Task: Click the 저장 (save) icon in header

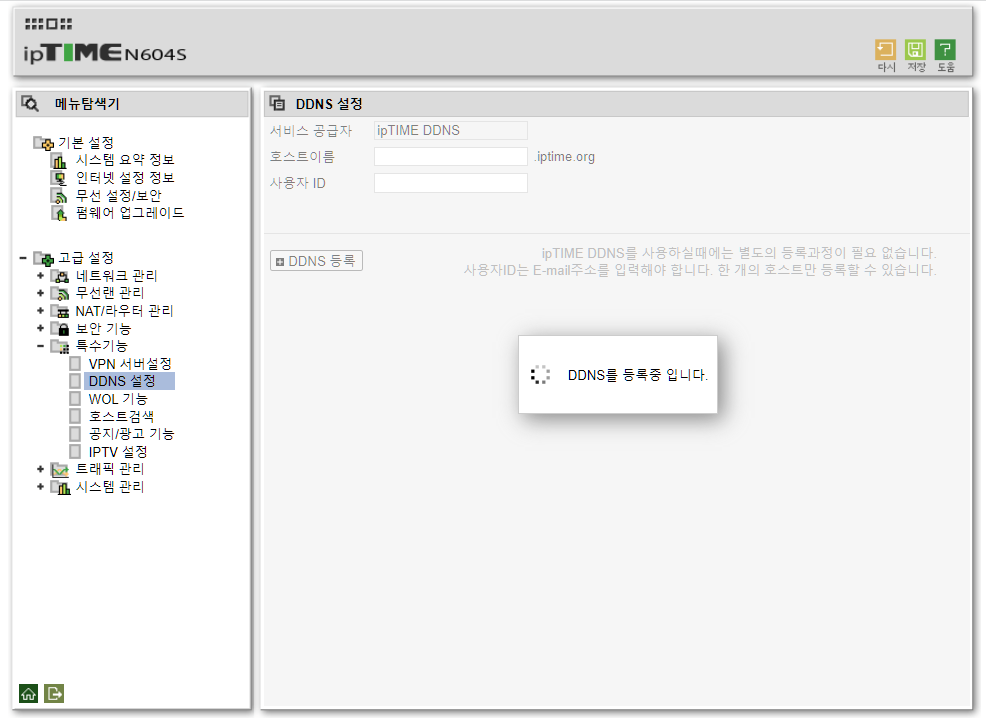Action: tap(915, 50)
